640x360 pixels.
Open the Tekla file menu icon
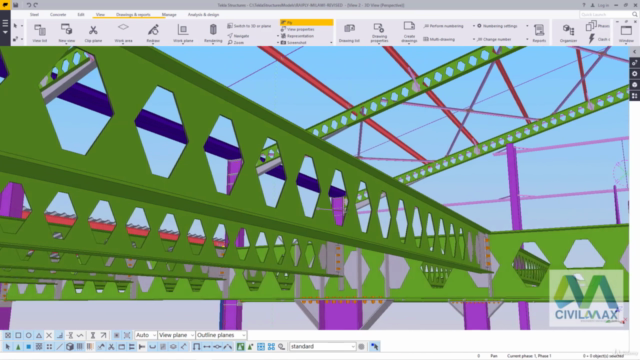[5, 5]
